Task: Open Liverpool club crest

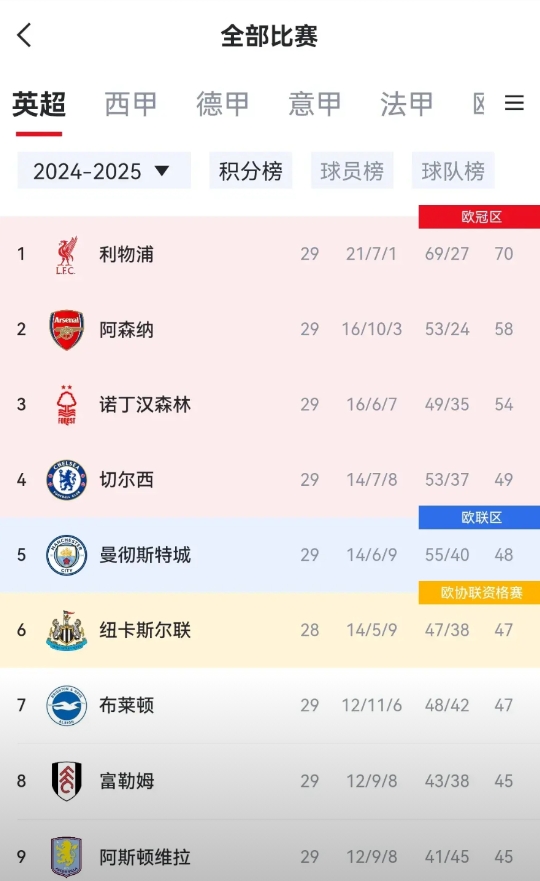Action: pyautogui.click(x=66, y=255)
